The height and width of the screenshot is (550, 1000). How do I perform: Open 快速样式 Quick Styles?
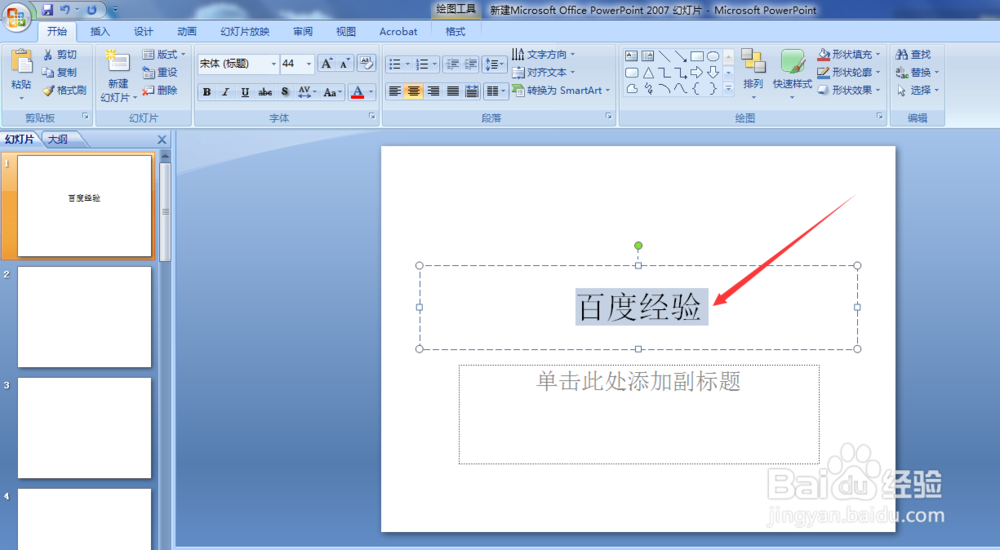click(792, 73)
